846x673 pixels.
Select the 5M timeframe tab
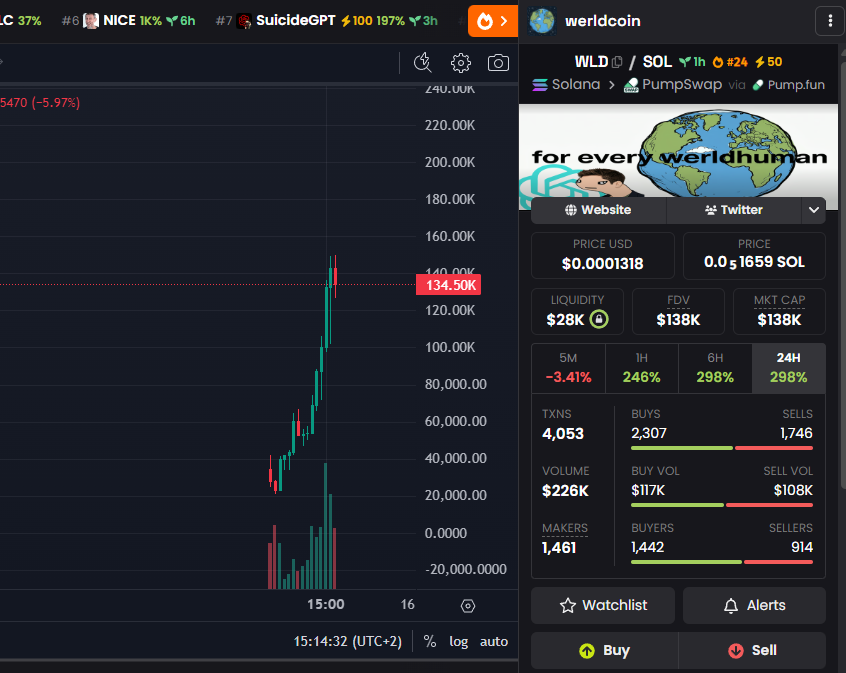568,368
